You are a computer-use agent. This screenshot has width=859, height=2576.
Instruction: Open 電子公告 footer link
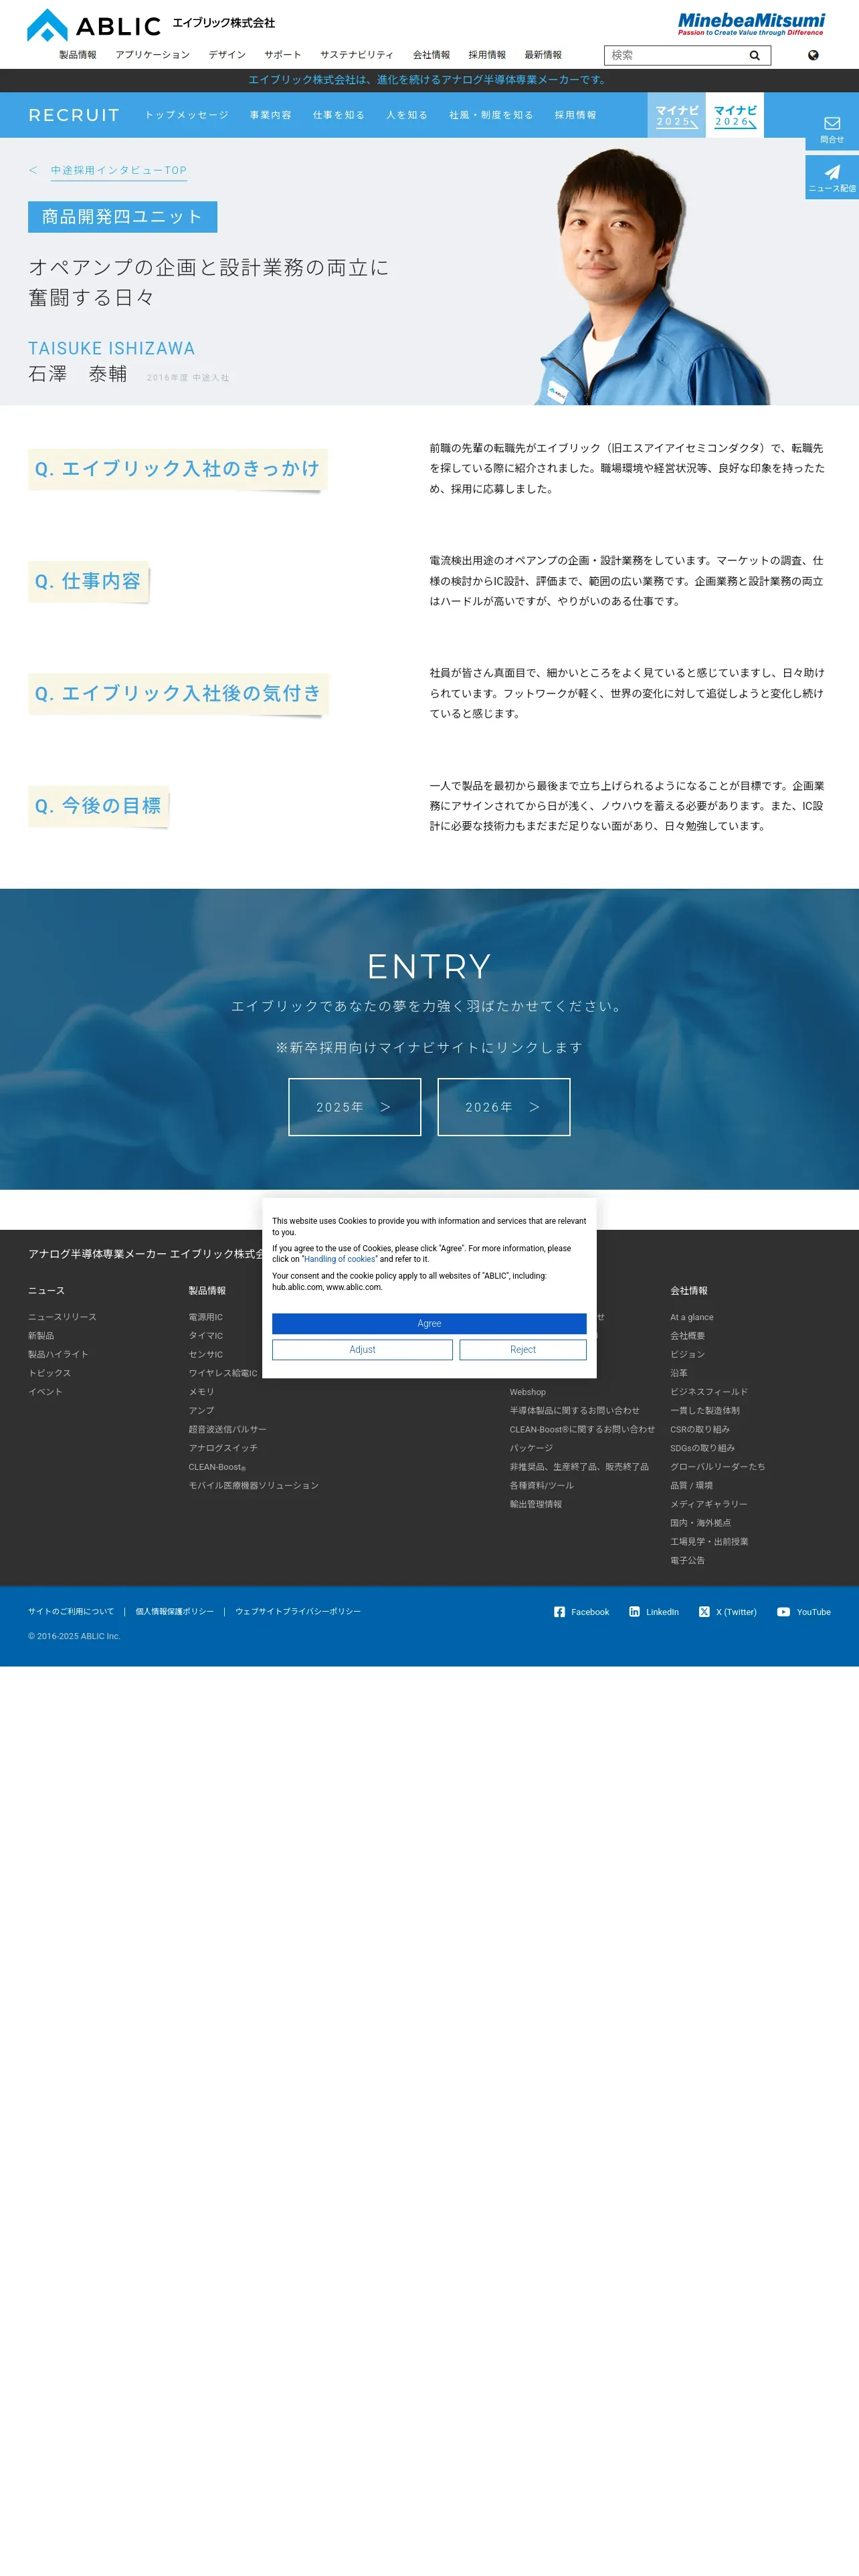(x=688, y=1560)
